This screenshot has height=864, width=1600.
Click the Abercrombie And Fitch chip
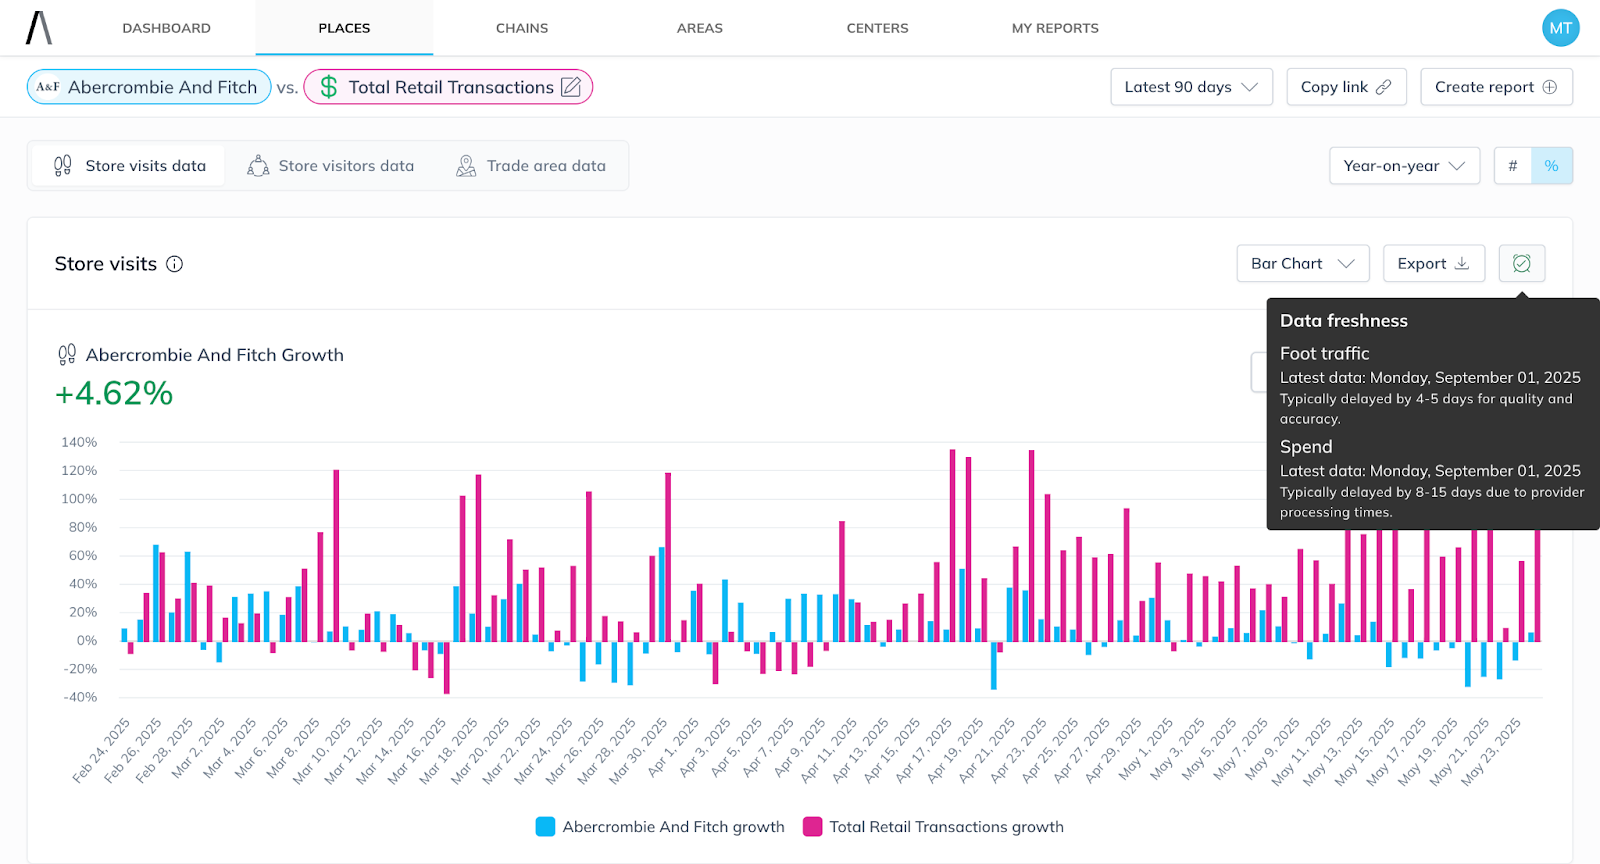(149, 87)
